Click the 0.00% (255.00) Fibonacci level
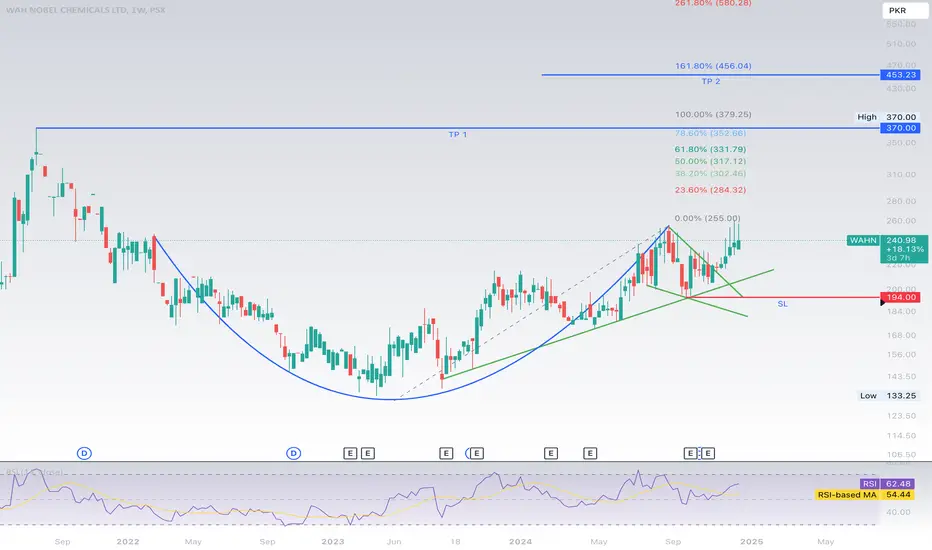Viewport: 932px width, 550px height. (707, 218)
